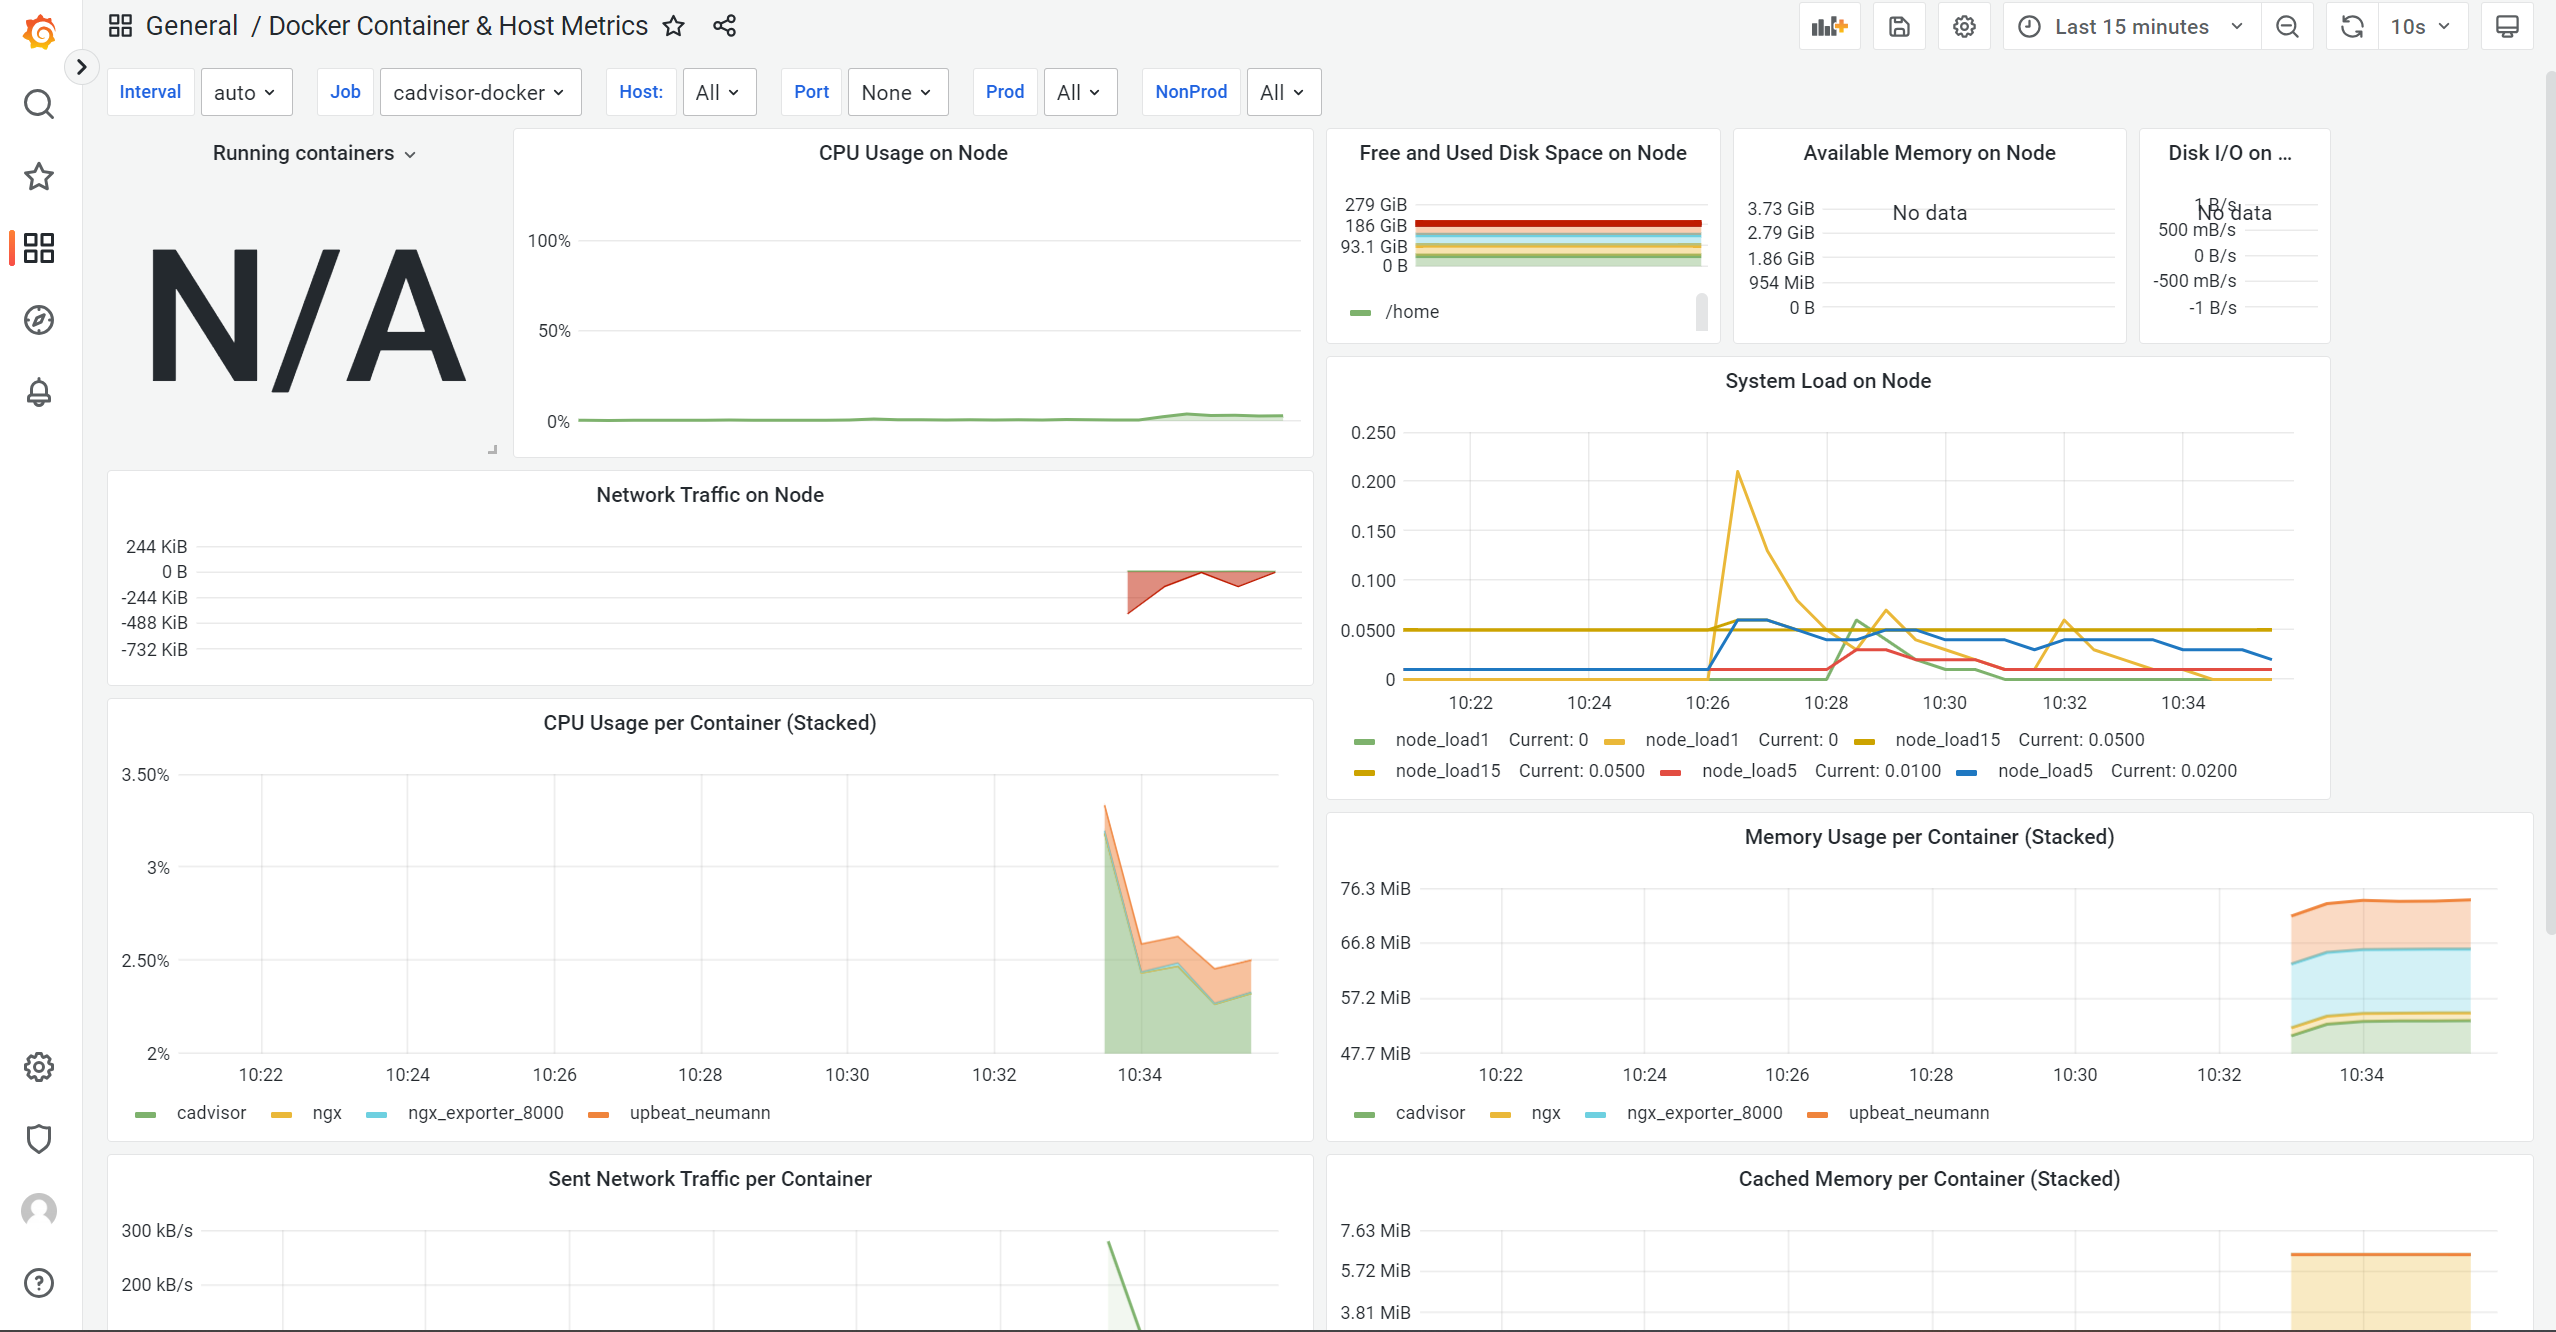Open Server Admin shield icon
Image resolution: width=2556 pixels, height=1332 pixels.
(x=39, y=1139)
